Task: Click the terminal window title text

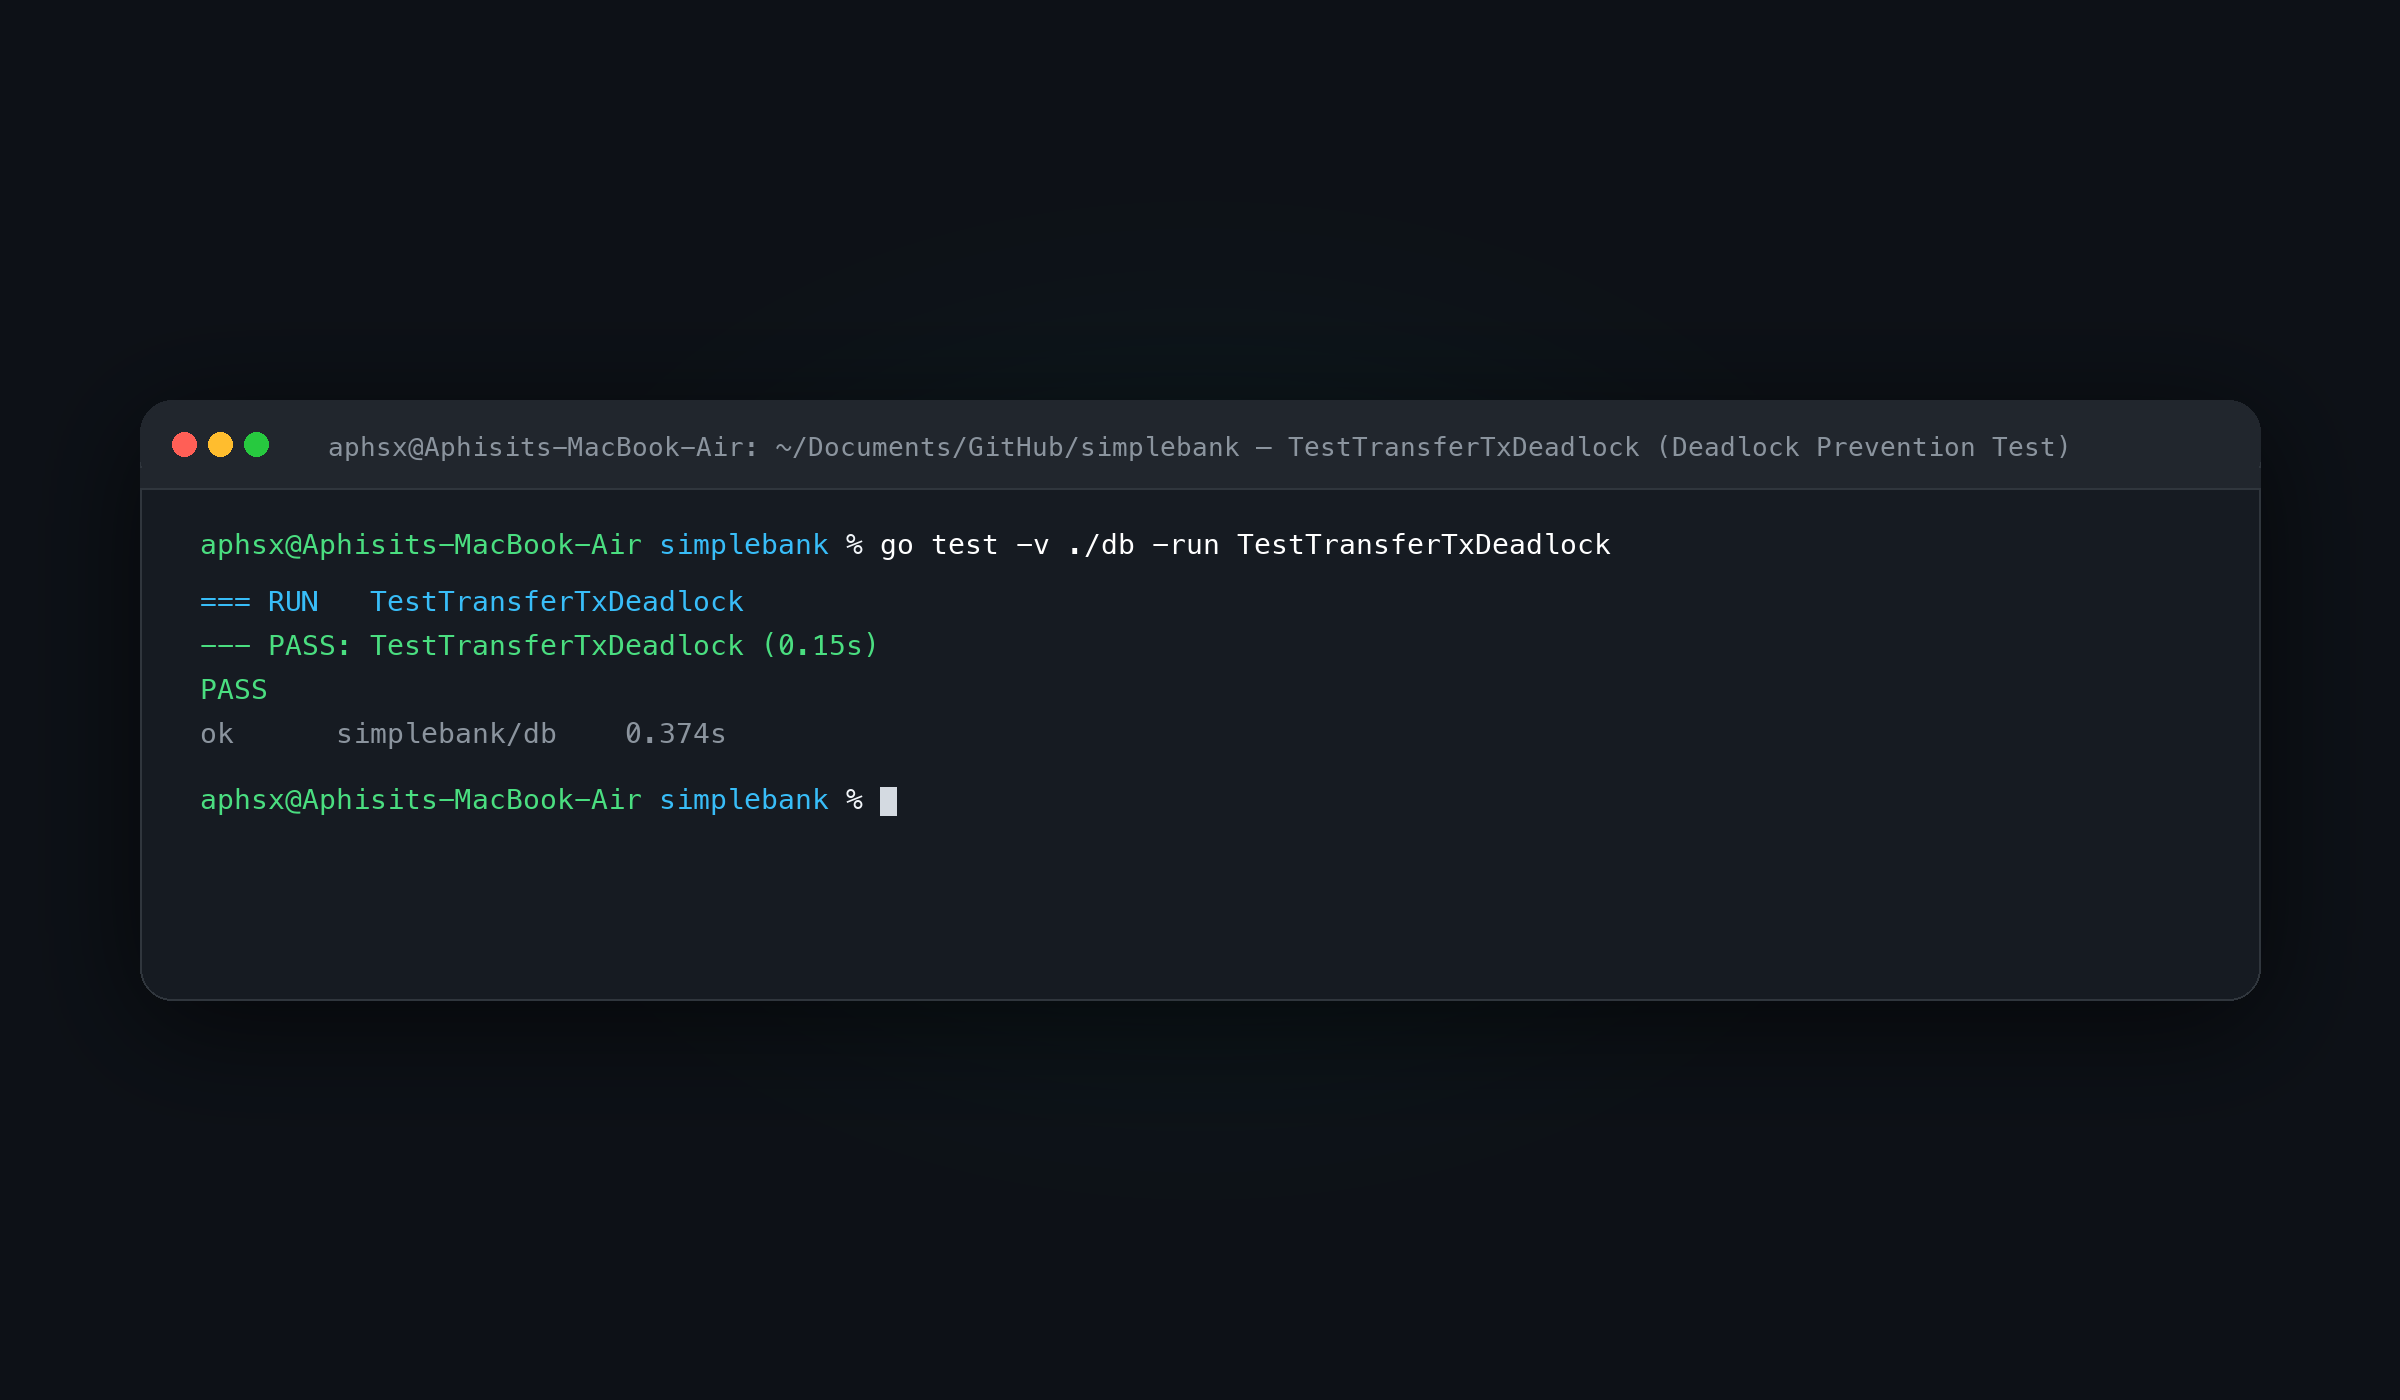Action: 1198,447
